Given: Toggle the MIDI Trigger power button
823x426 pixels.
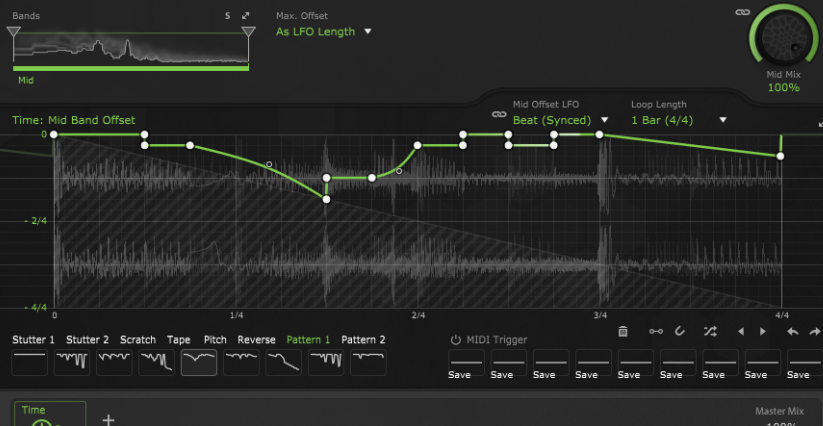Looking at the screenshot, I should point(456,339).
